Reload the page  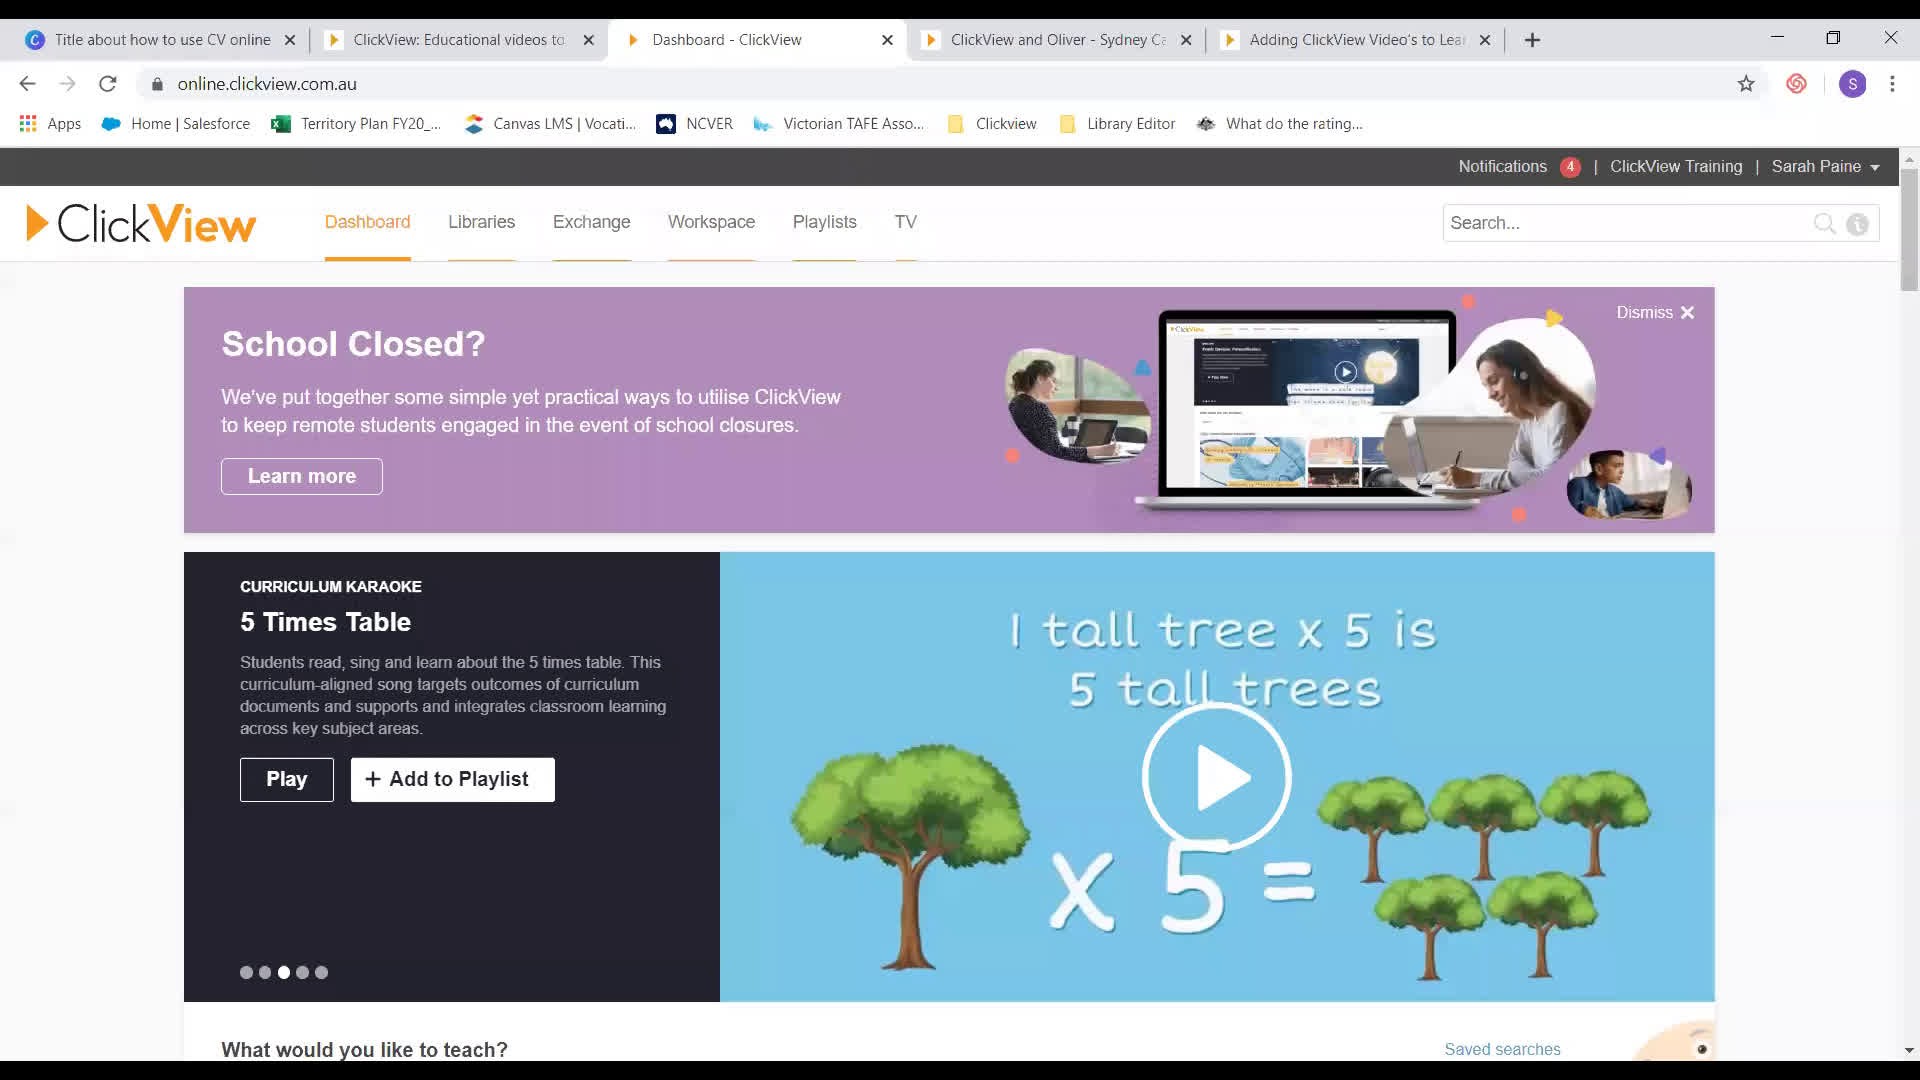pos(108,84)
